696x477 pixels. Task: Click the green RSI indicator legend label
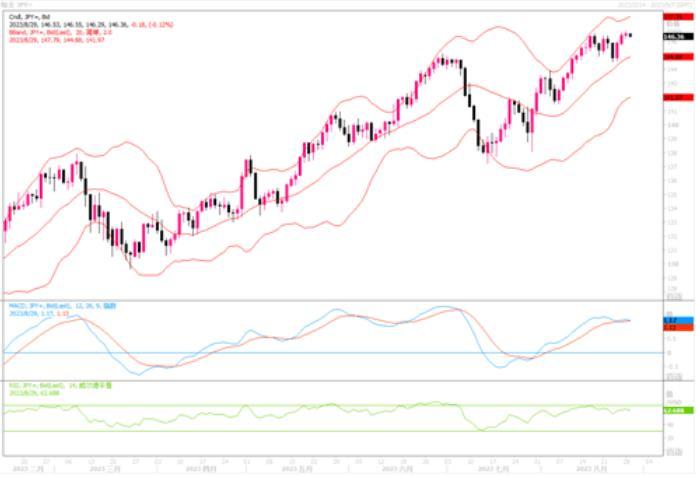tap(60, 386)
